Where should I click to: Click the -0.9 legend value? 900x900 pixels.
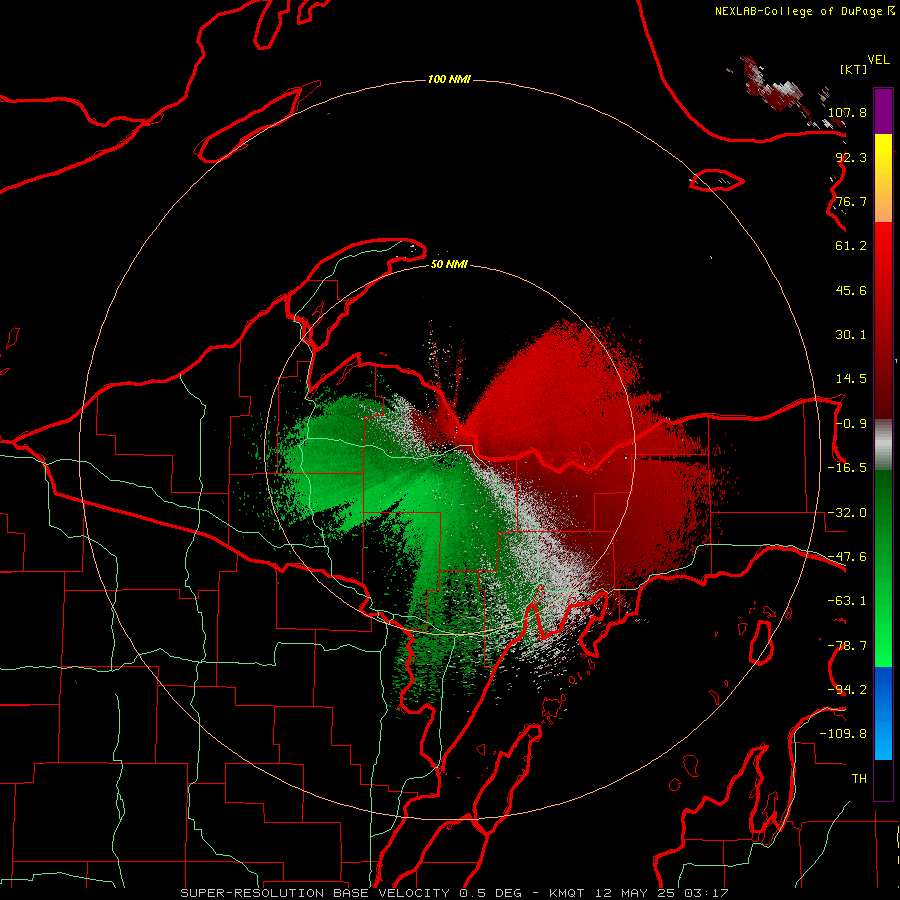point(851,424)
